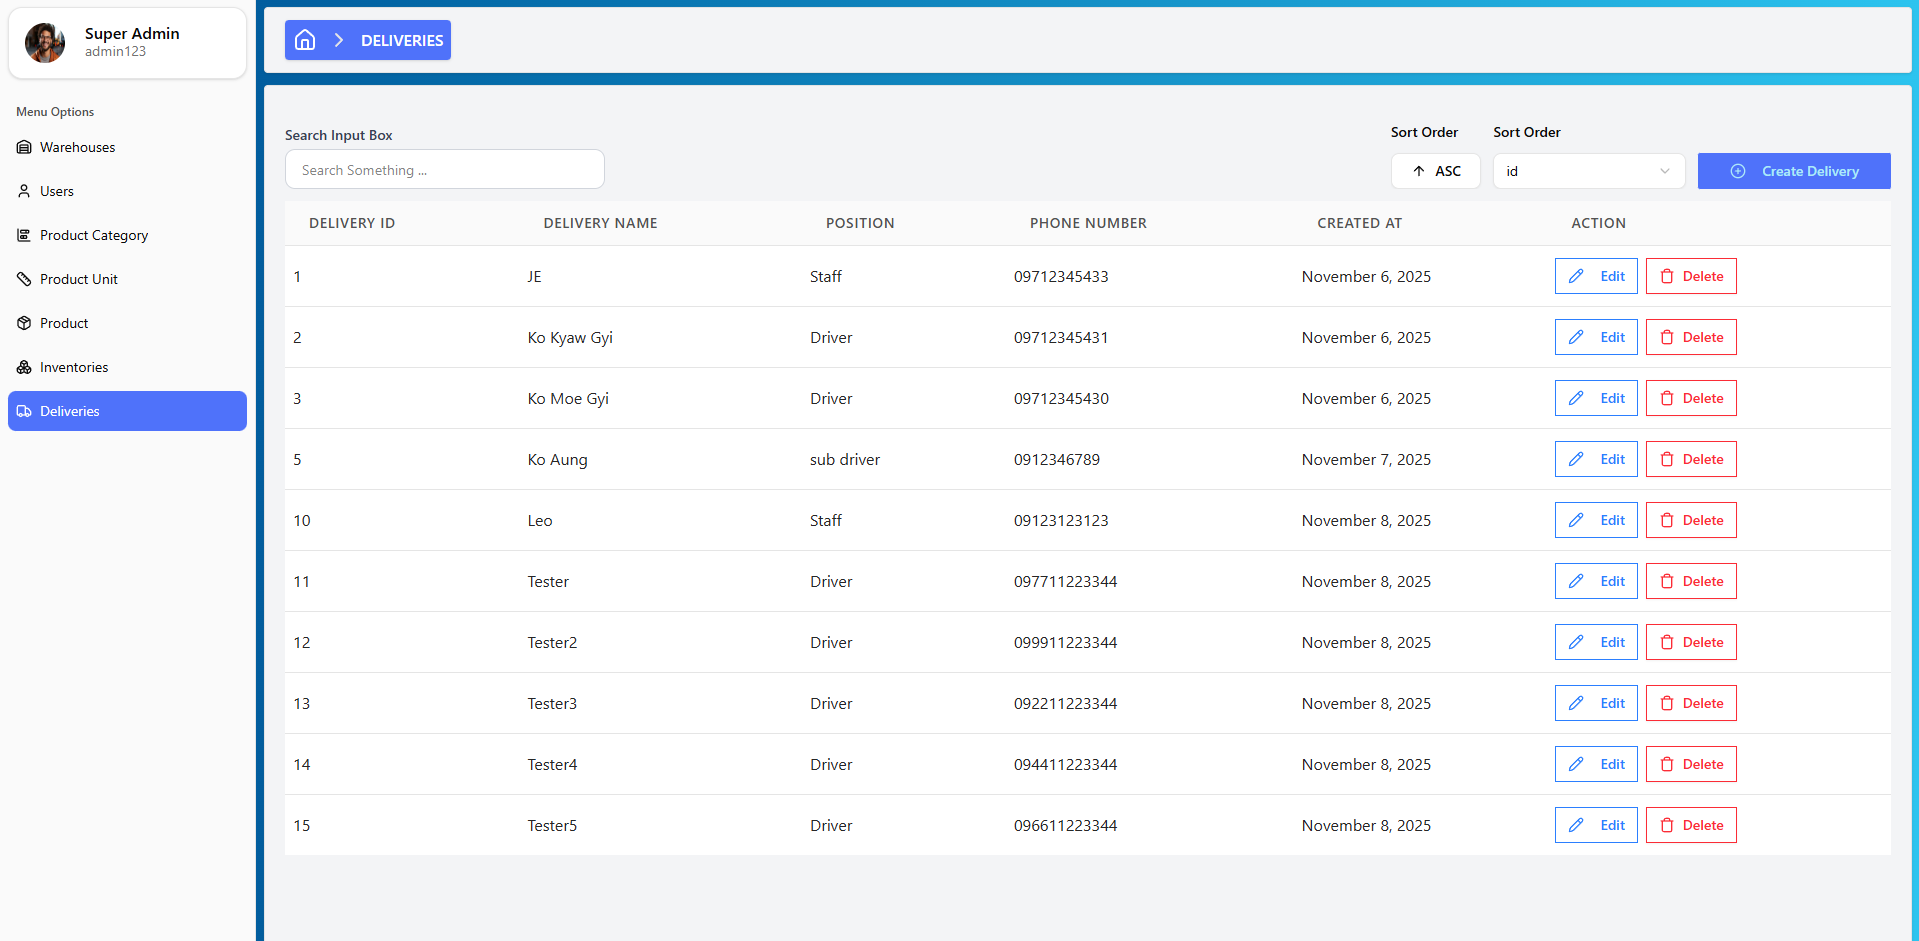Select phone number 09123123123
Viewport: 1919px width, 941px height.
tap(1061, 521)
